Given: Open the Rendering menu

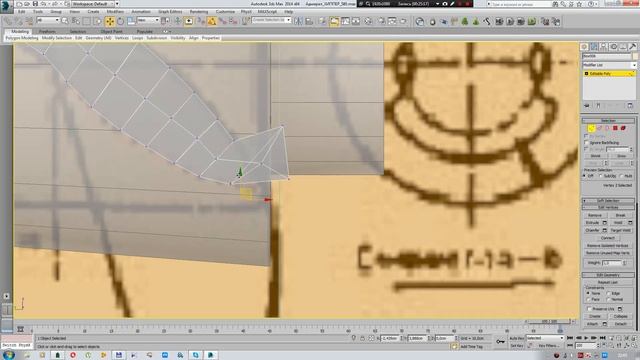Looking at the screenshot, I should click(199, 11).
